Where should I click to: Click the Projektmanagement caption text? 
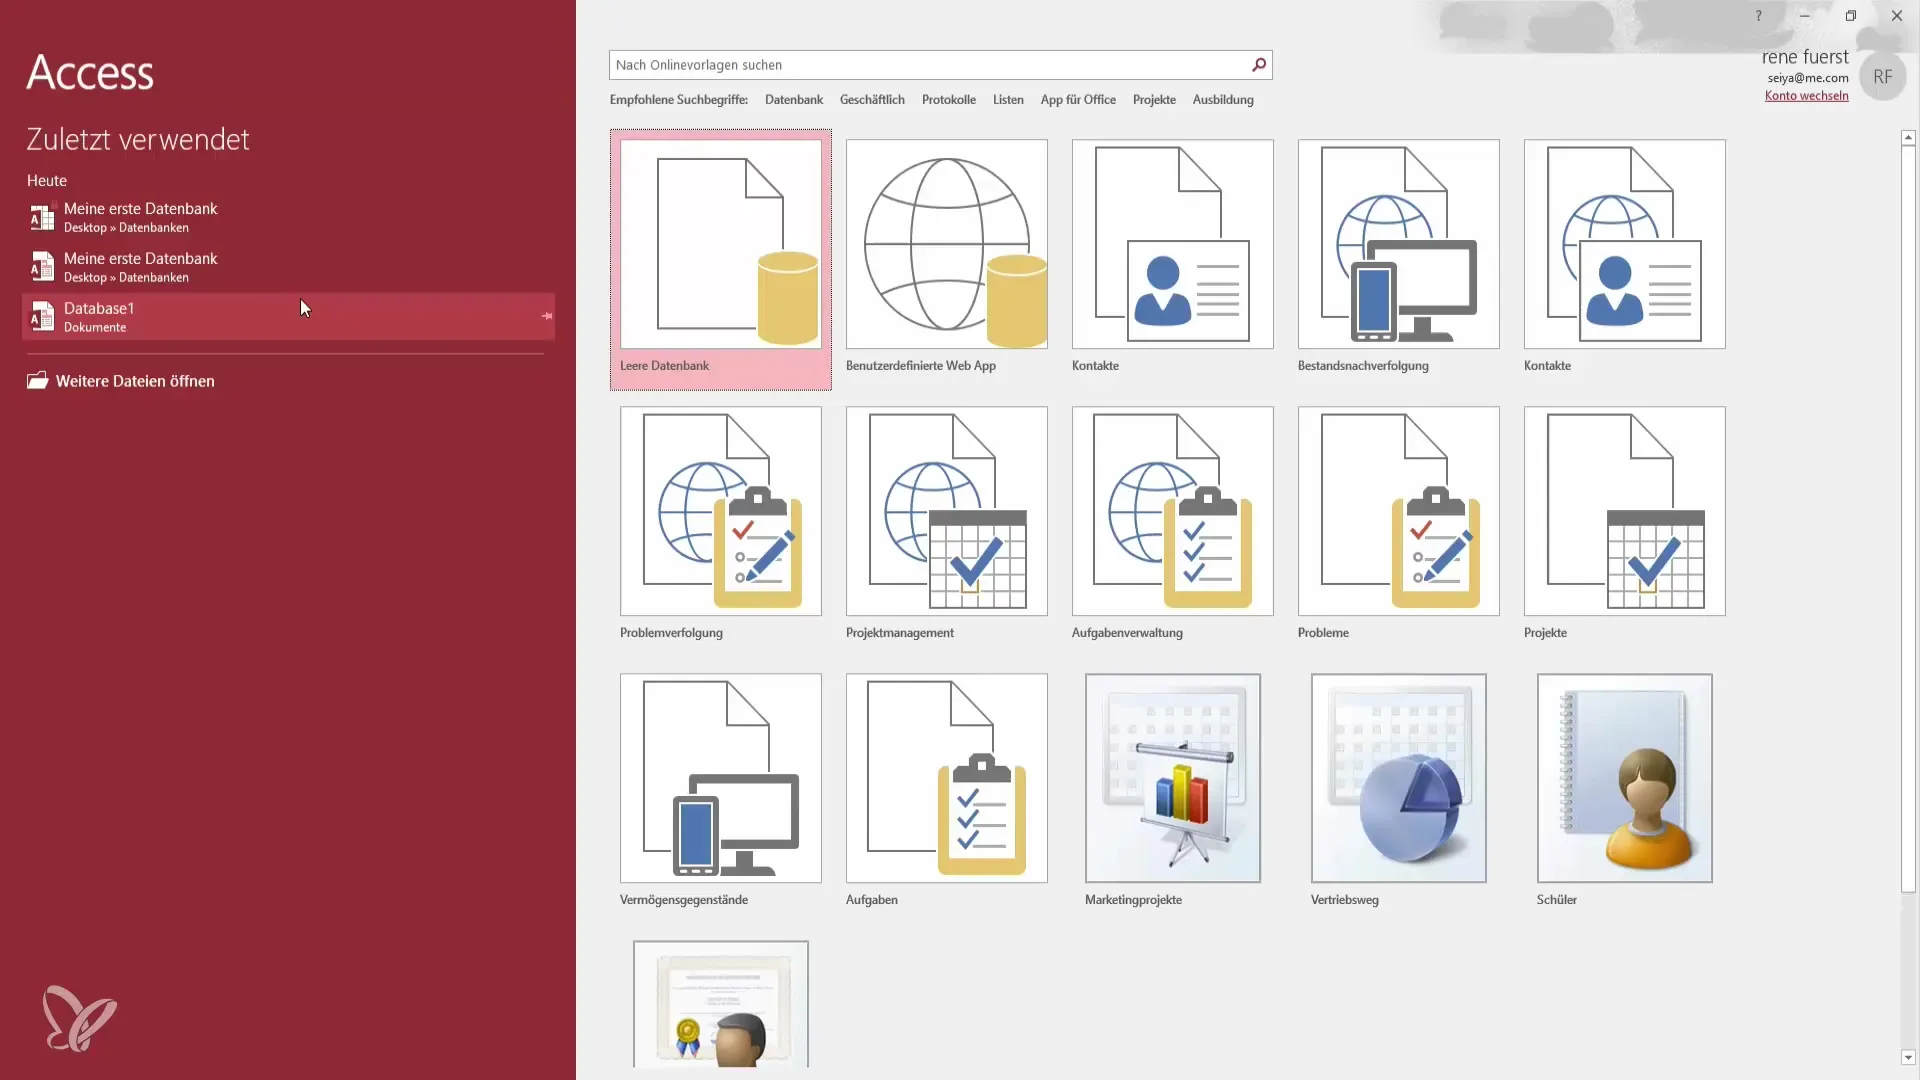pyautogui.click(x=900, y=633)
